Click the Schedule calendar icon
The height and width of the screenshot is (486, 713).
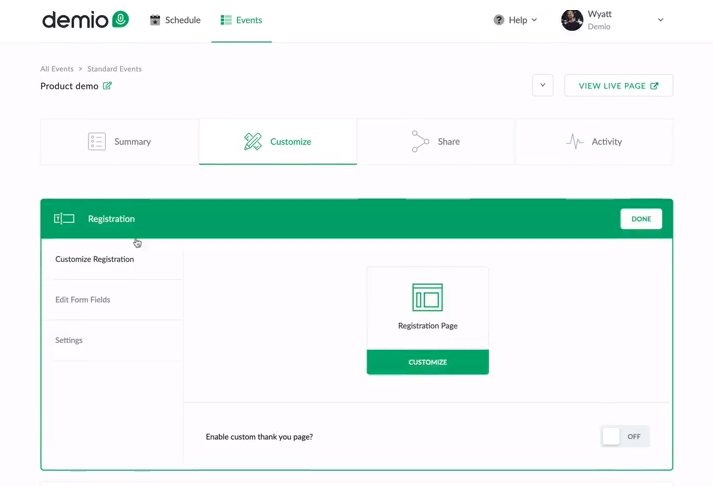point(155,20)
